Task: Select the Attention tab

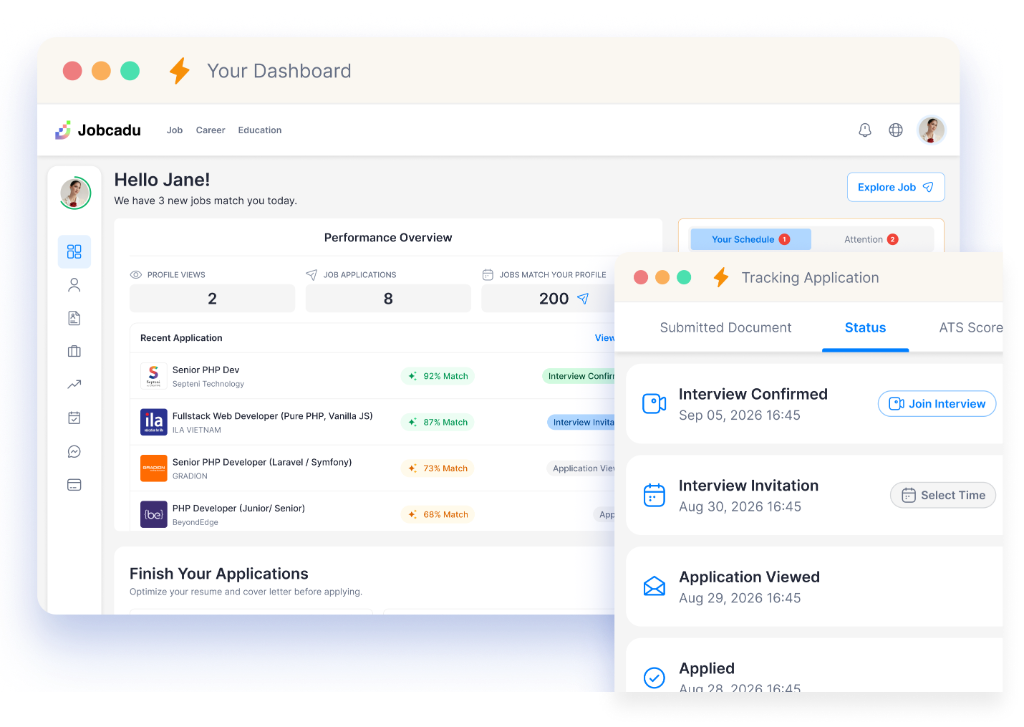Action: (871, 239)
